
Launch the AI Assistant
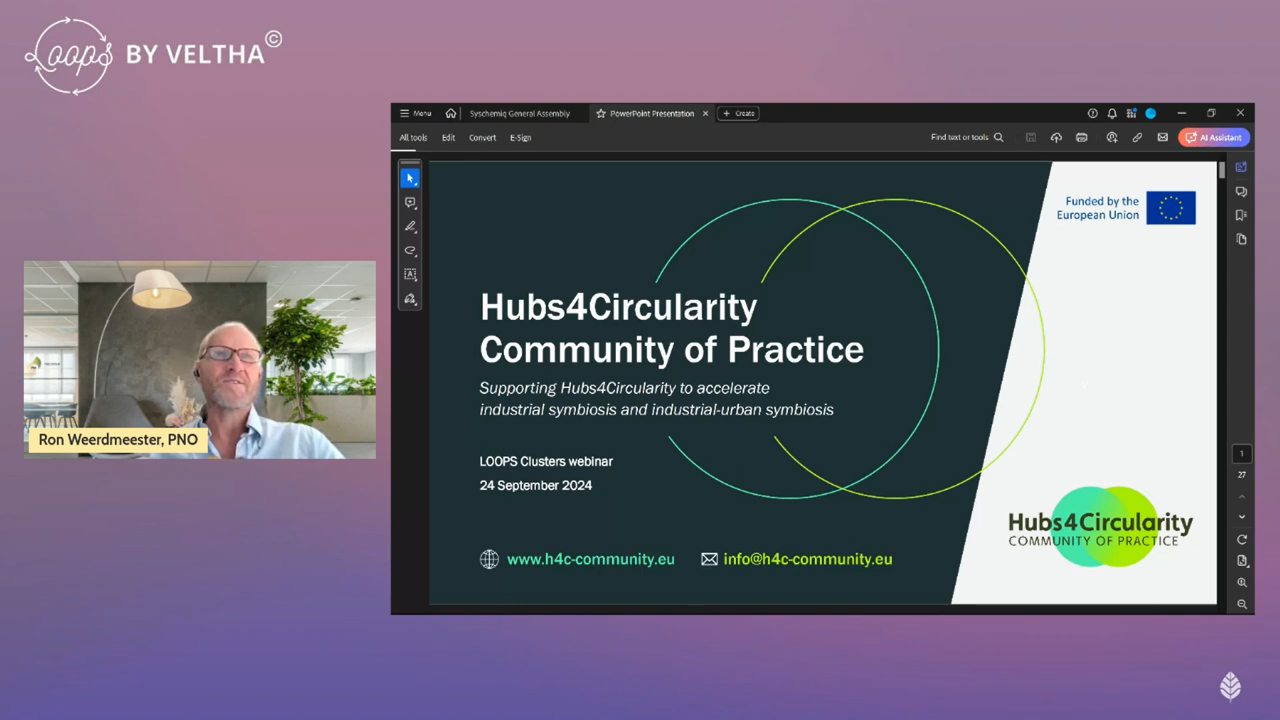click(1214, 137)
